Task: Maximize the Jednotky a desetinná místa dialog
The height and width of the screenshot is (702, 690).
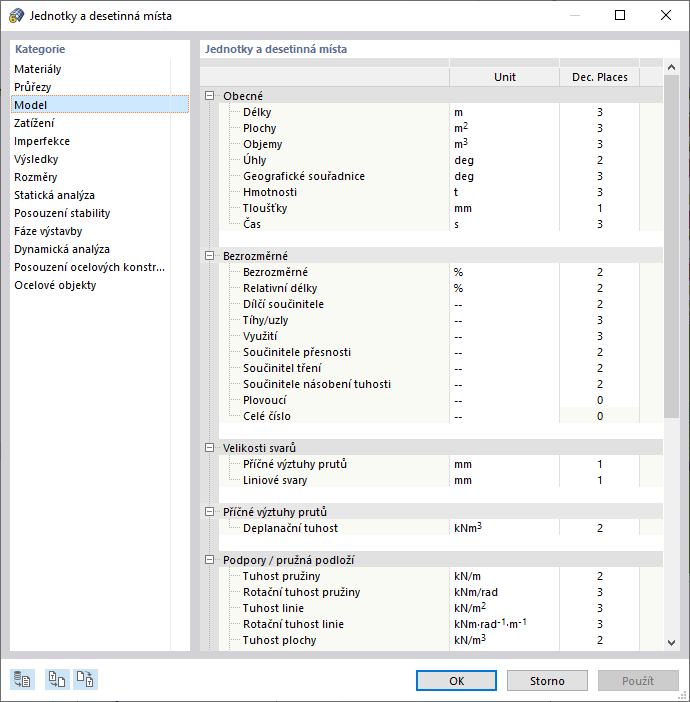Action: (620, 15)
